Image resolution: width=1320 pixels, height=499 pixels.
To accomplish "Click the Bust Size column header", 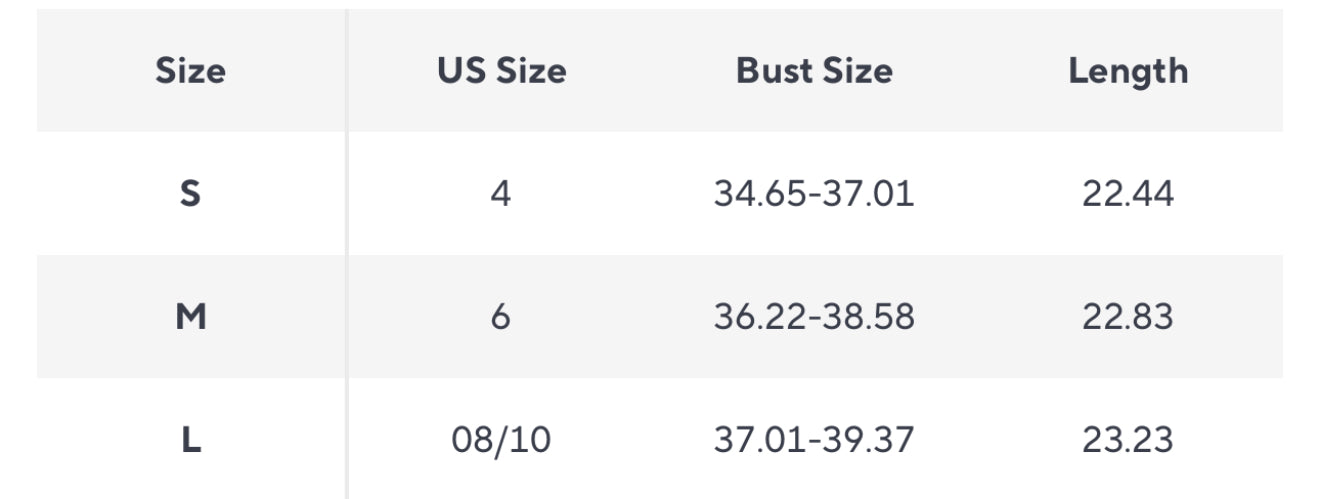I will (x=814, y=71).
